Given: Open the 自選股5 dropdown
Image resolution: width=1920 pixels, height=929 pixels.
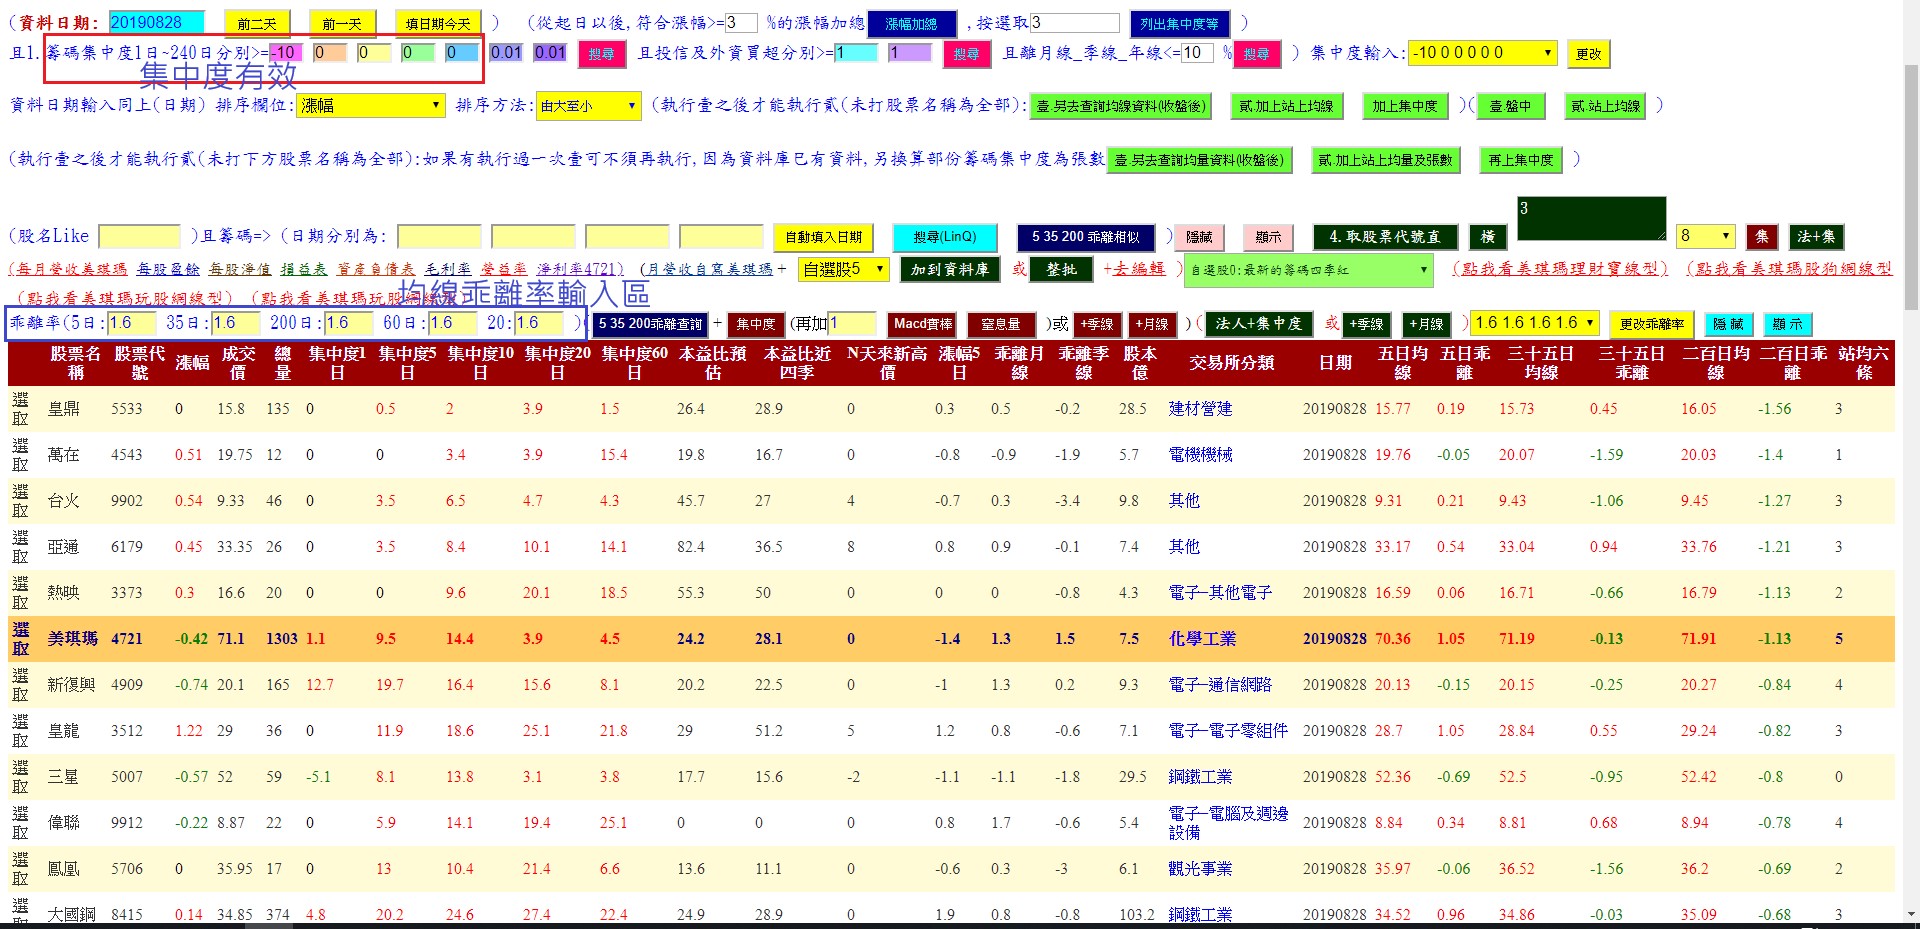Looking at the screenshot, I should point(844,269).
